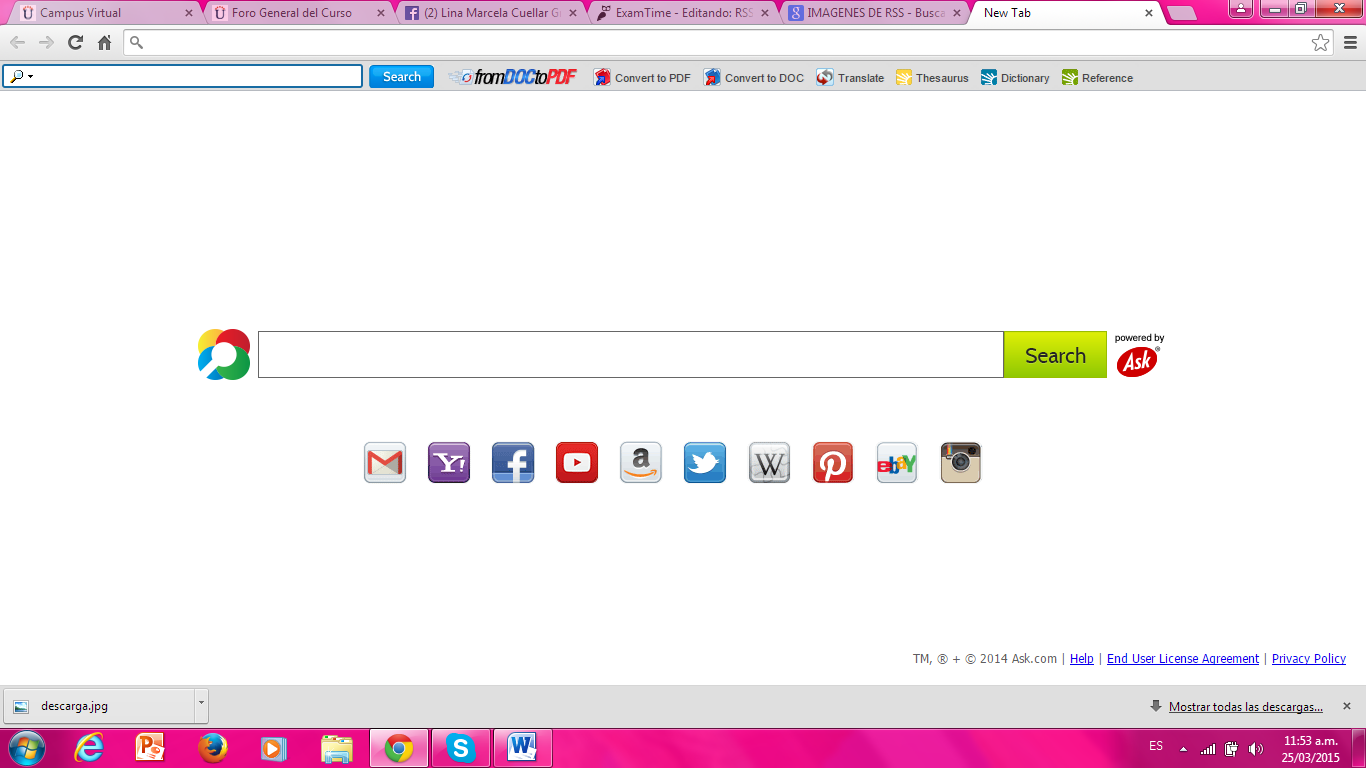Open the YouTube shortcut icon

coord(577,463)
